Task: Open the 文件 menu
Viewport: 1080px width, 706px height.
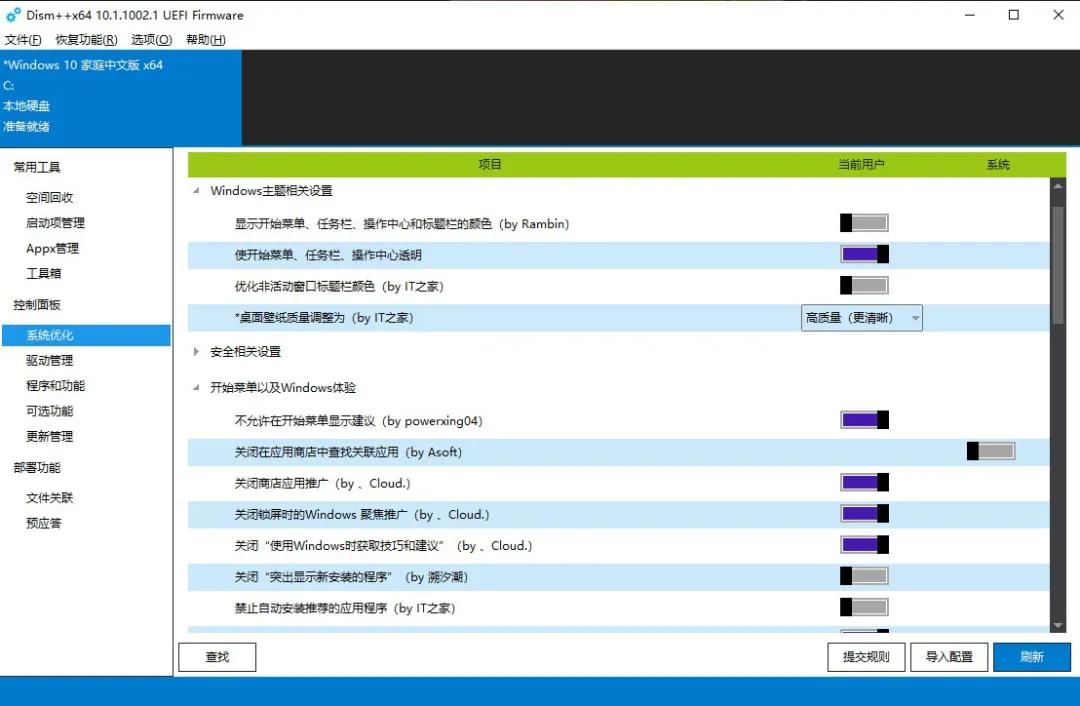Action: (22, 39)
